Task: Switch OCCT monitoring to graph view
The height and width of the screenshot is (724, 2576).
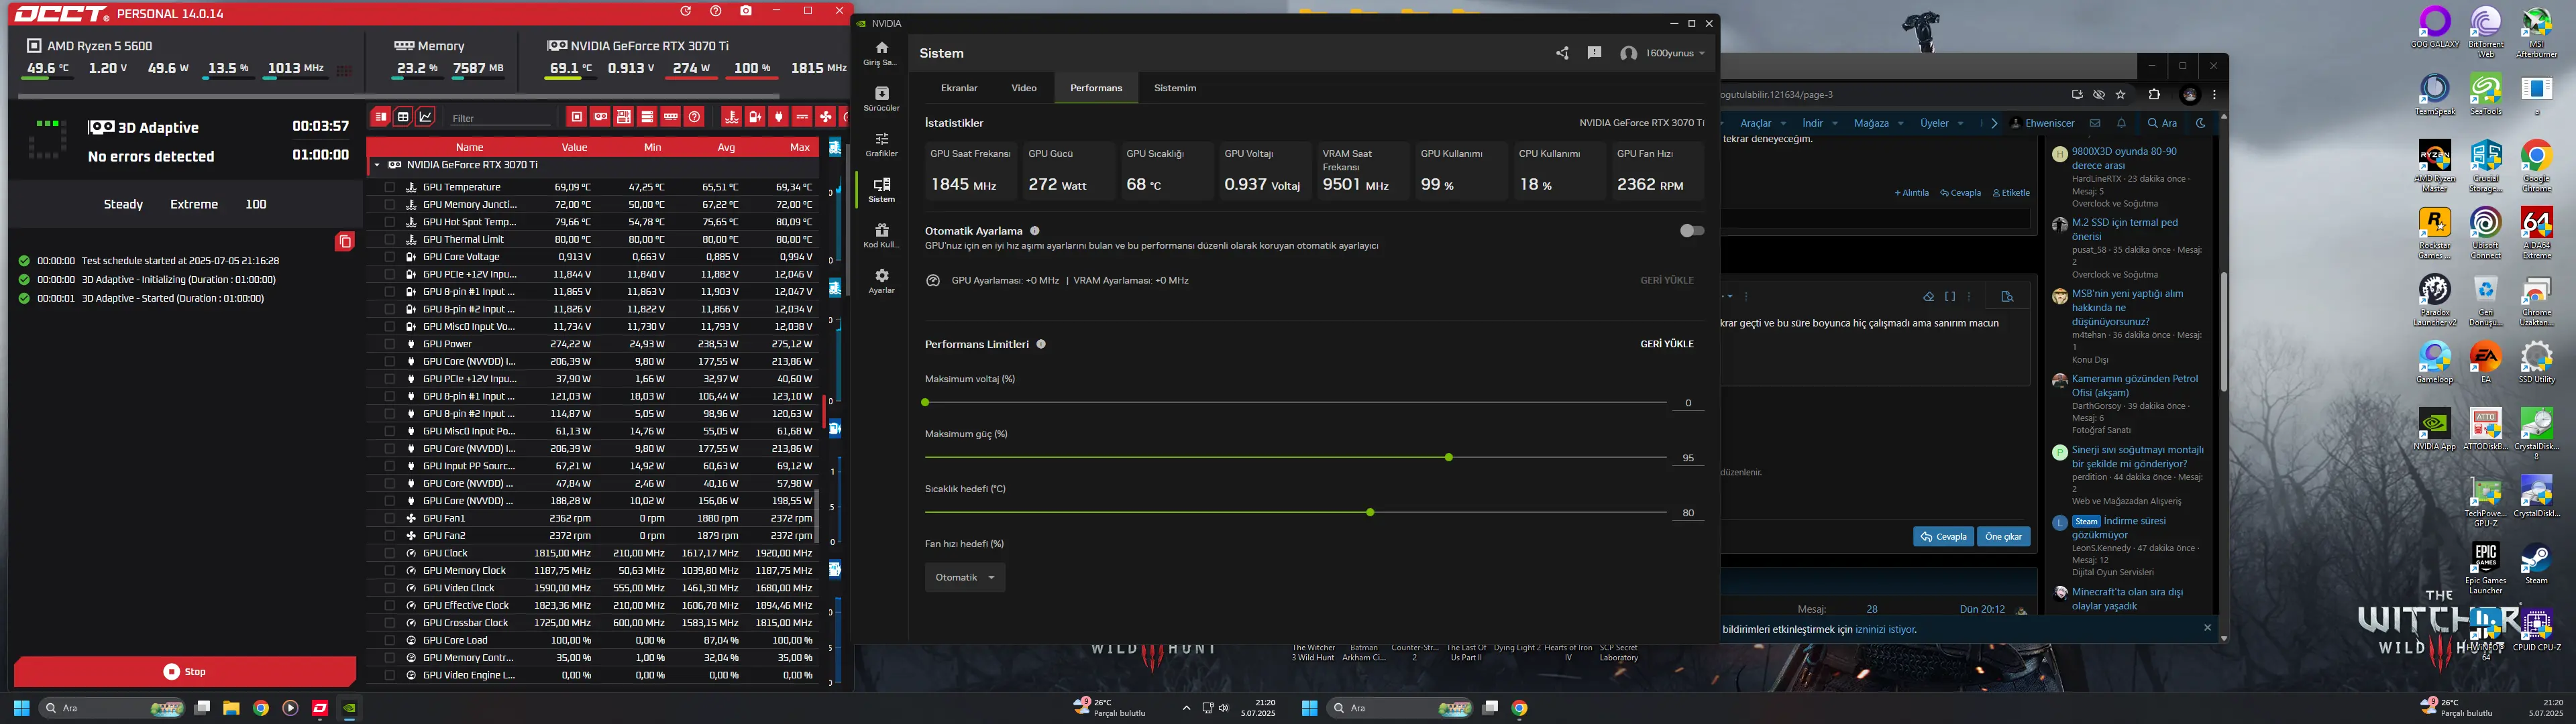Action: 426,117
